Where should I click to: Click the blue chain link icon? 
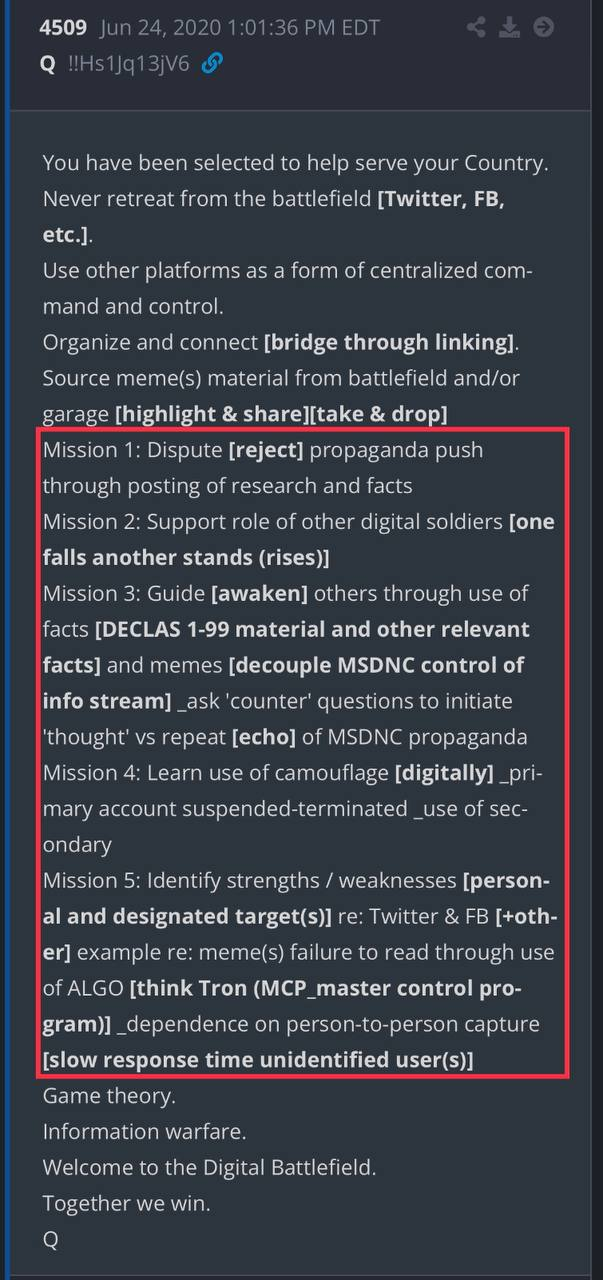212,64
